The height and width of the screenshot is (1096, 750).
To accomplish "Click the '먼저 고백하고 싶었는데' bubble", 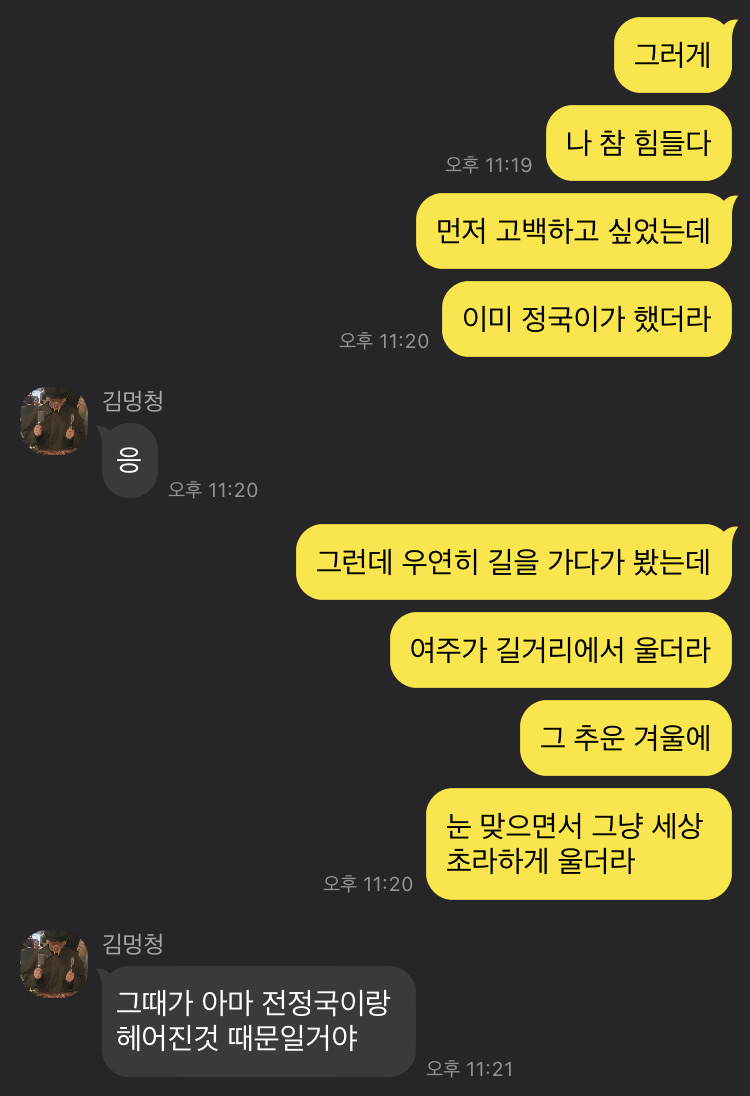I will pos(574,231).
